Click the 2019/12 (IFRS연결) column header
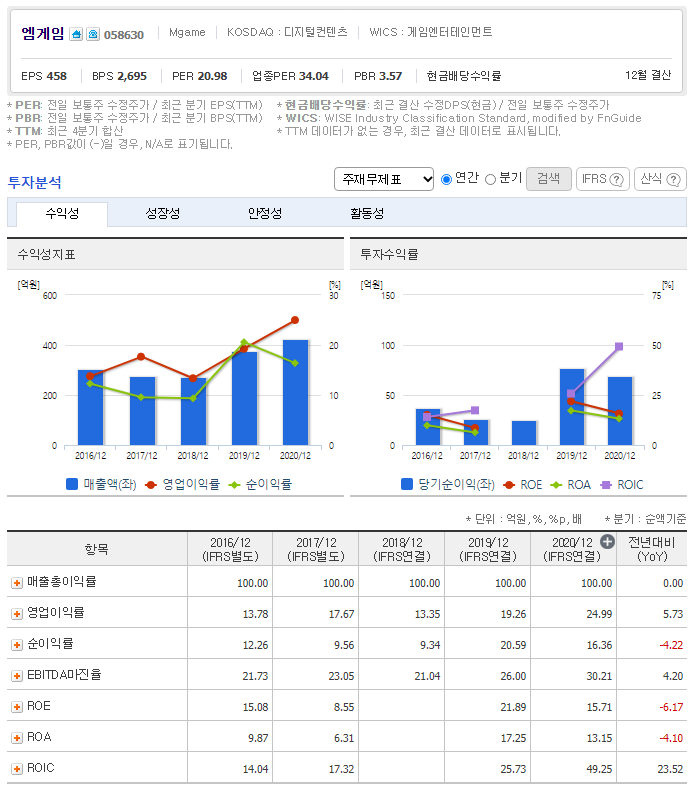691x788 pixels. pyautogui.click(x=488, y=549)
